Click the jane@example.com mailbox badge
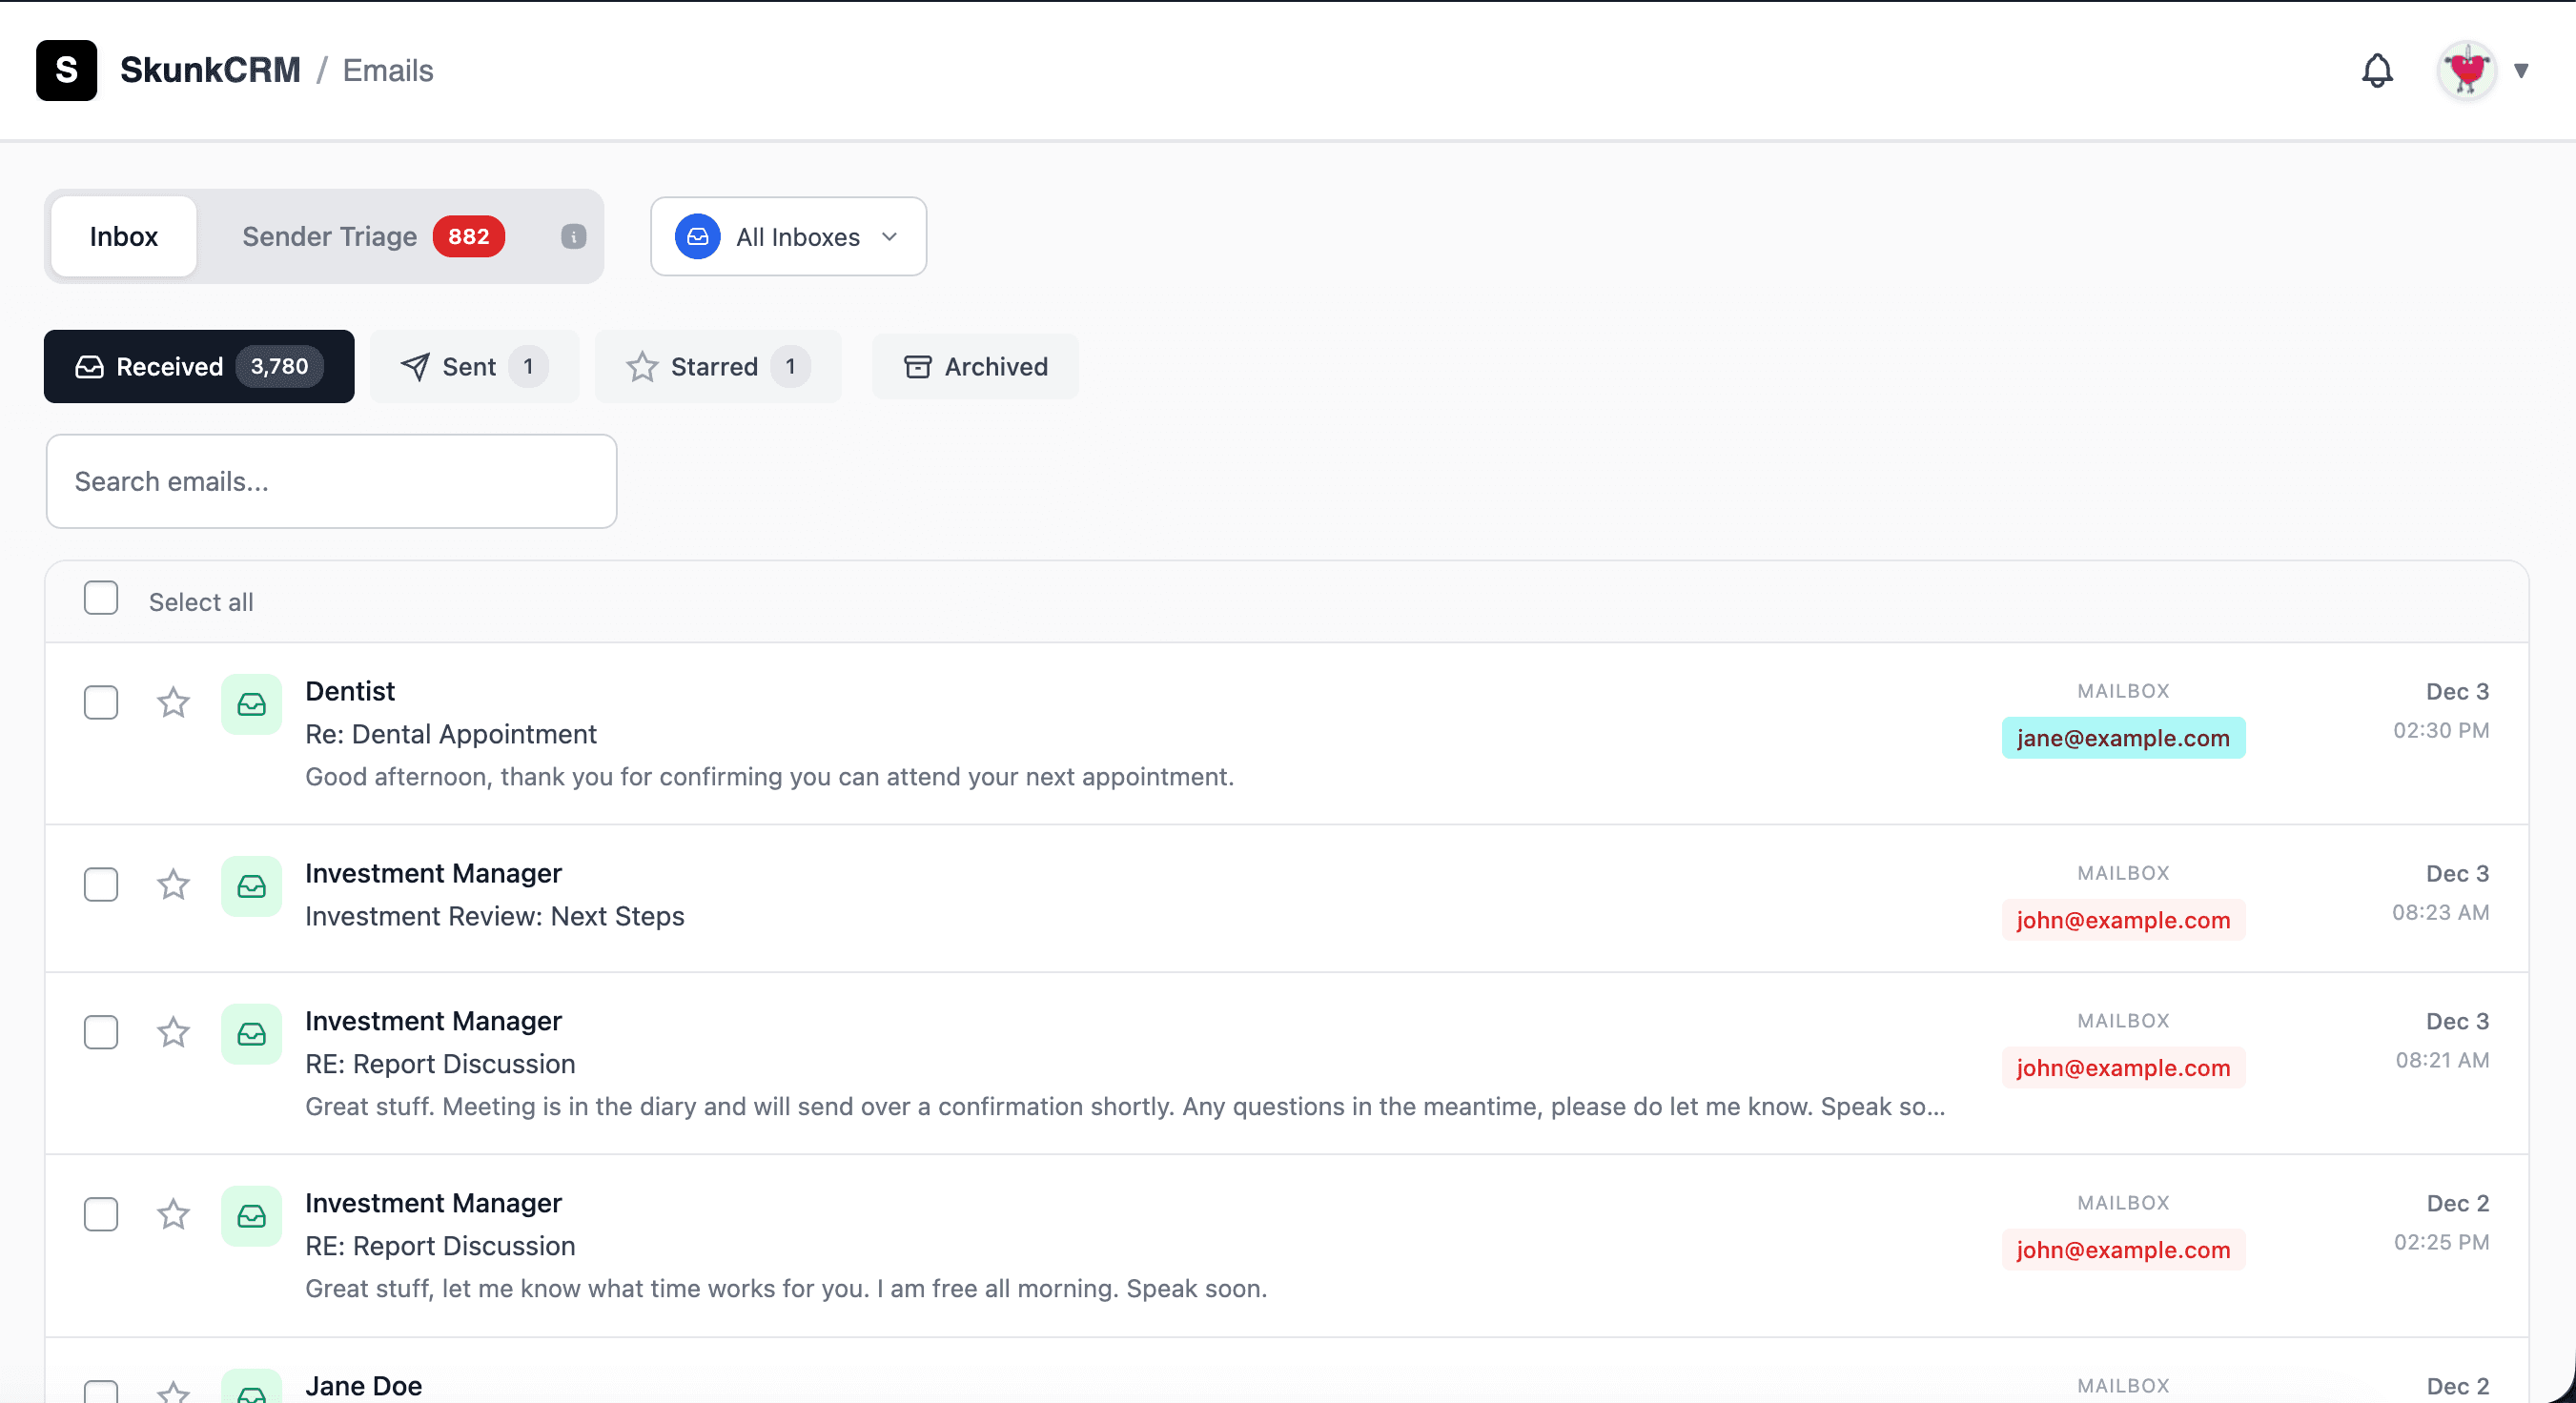Image resolution: width=2576 pixels, height=1403 pixels. (x=2123, y=737)
